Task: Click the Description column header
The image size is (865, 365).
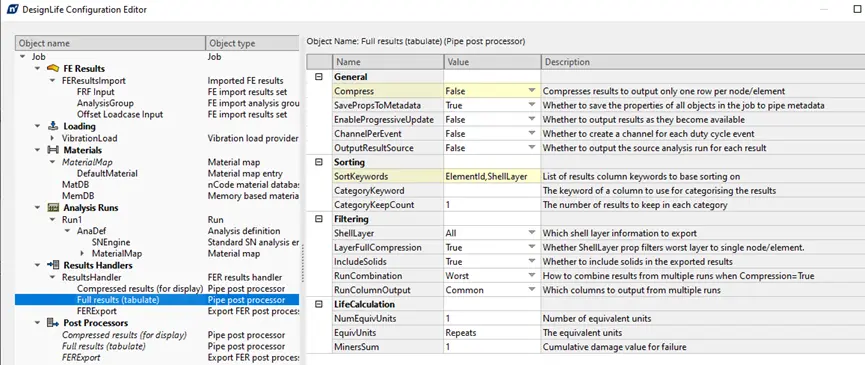Action: (x=703, y=62)
